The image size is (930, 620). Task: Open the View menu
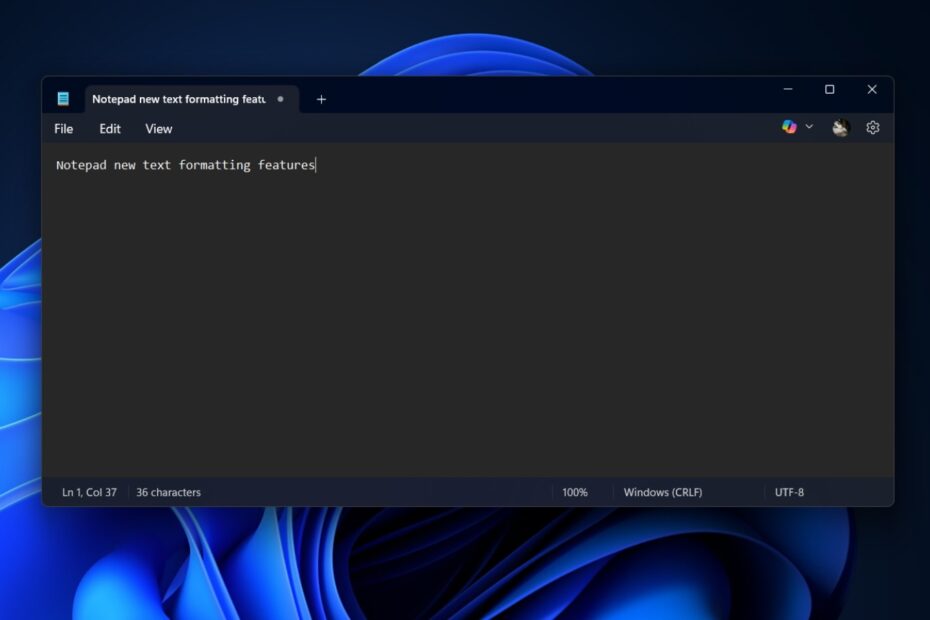pyautogui.click(x=158, y=129)
